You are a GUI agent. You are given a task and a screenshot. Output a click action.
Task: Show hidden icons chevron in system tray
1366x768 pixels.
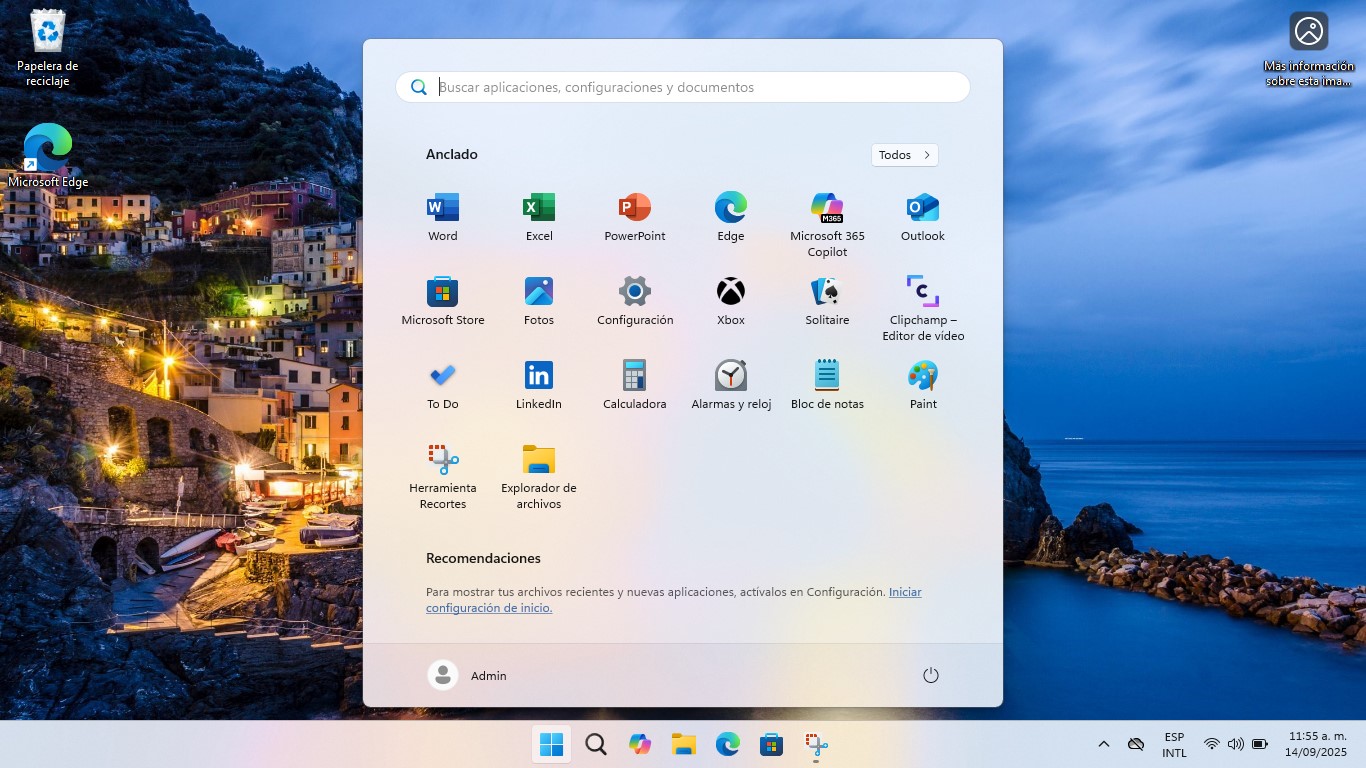pos(1104,744)
